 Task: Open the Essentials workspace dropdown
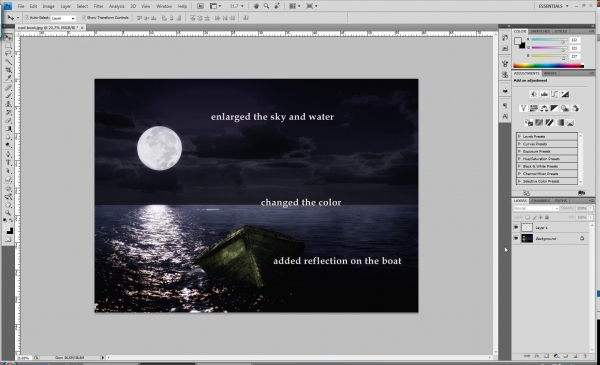[553, 6]
